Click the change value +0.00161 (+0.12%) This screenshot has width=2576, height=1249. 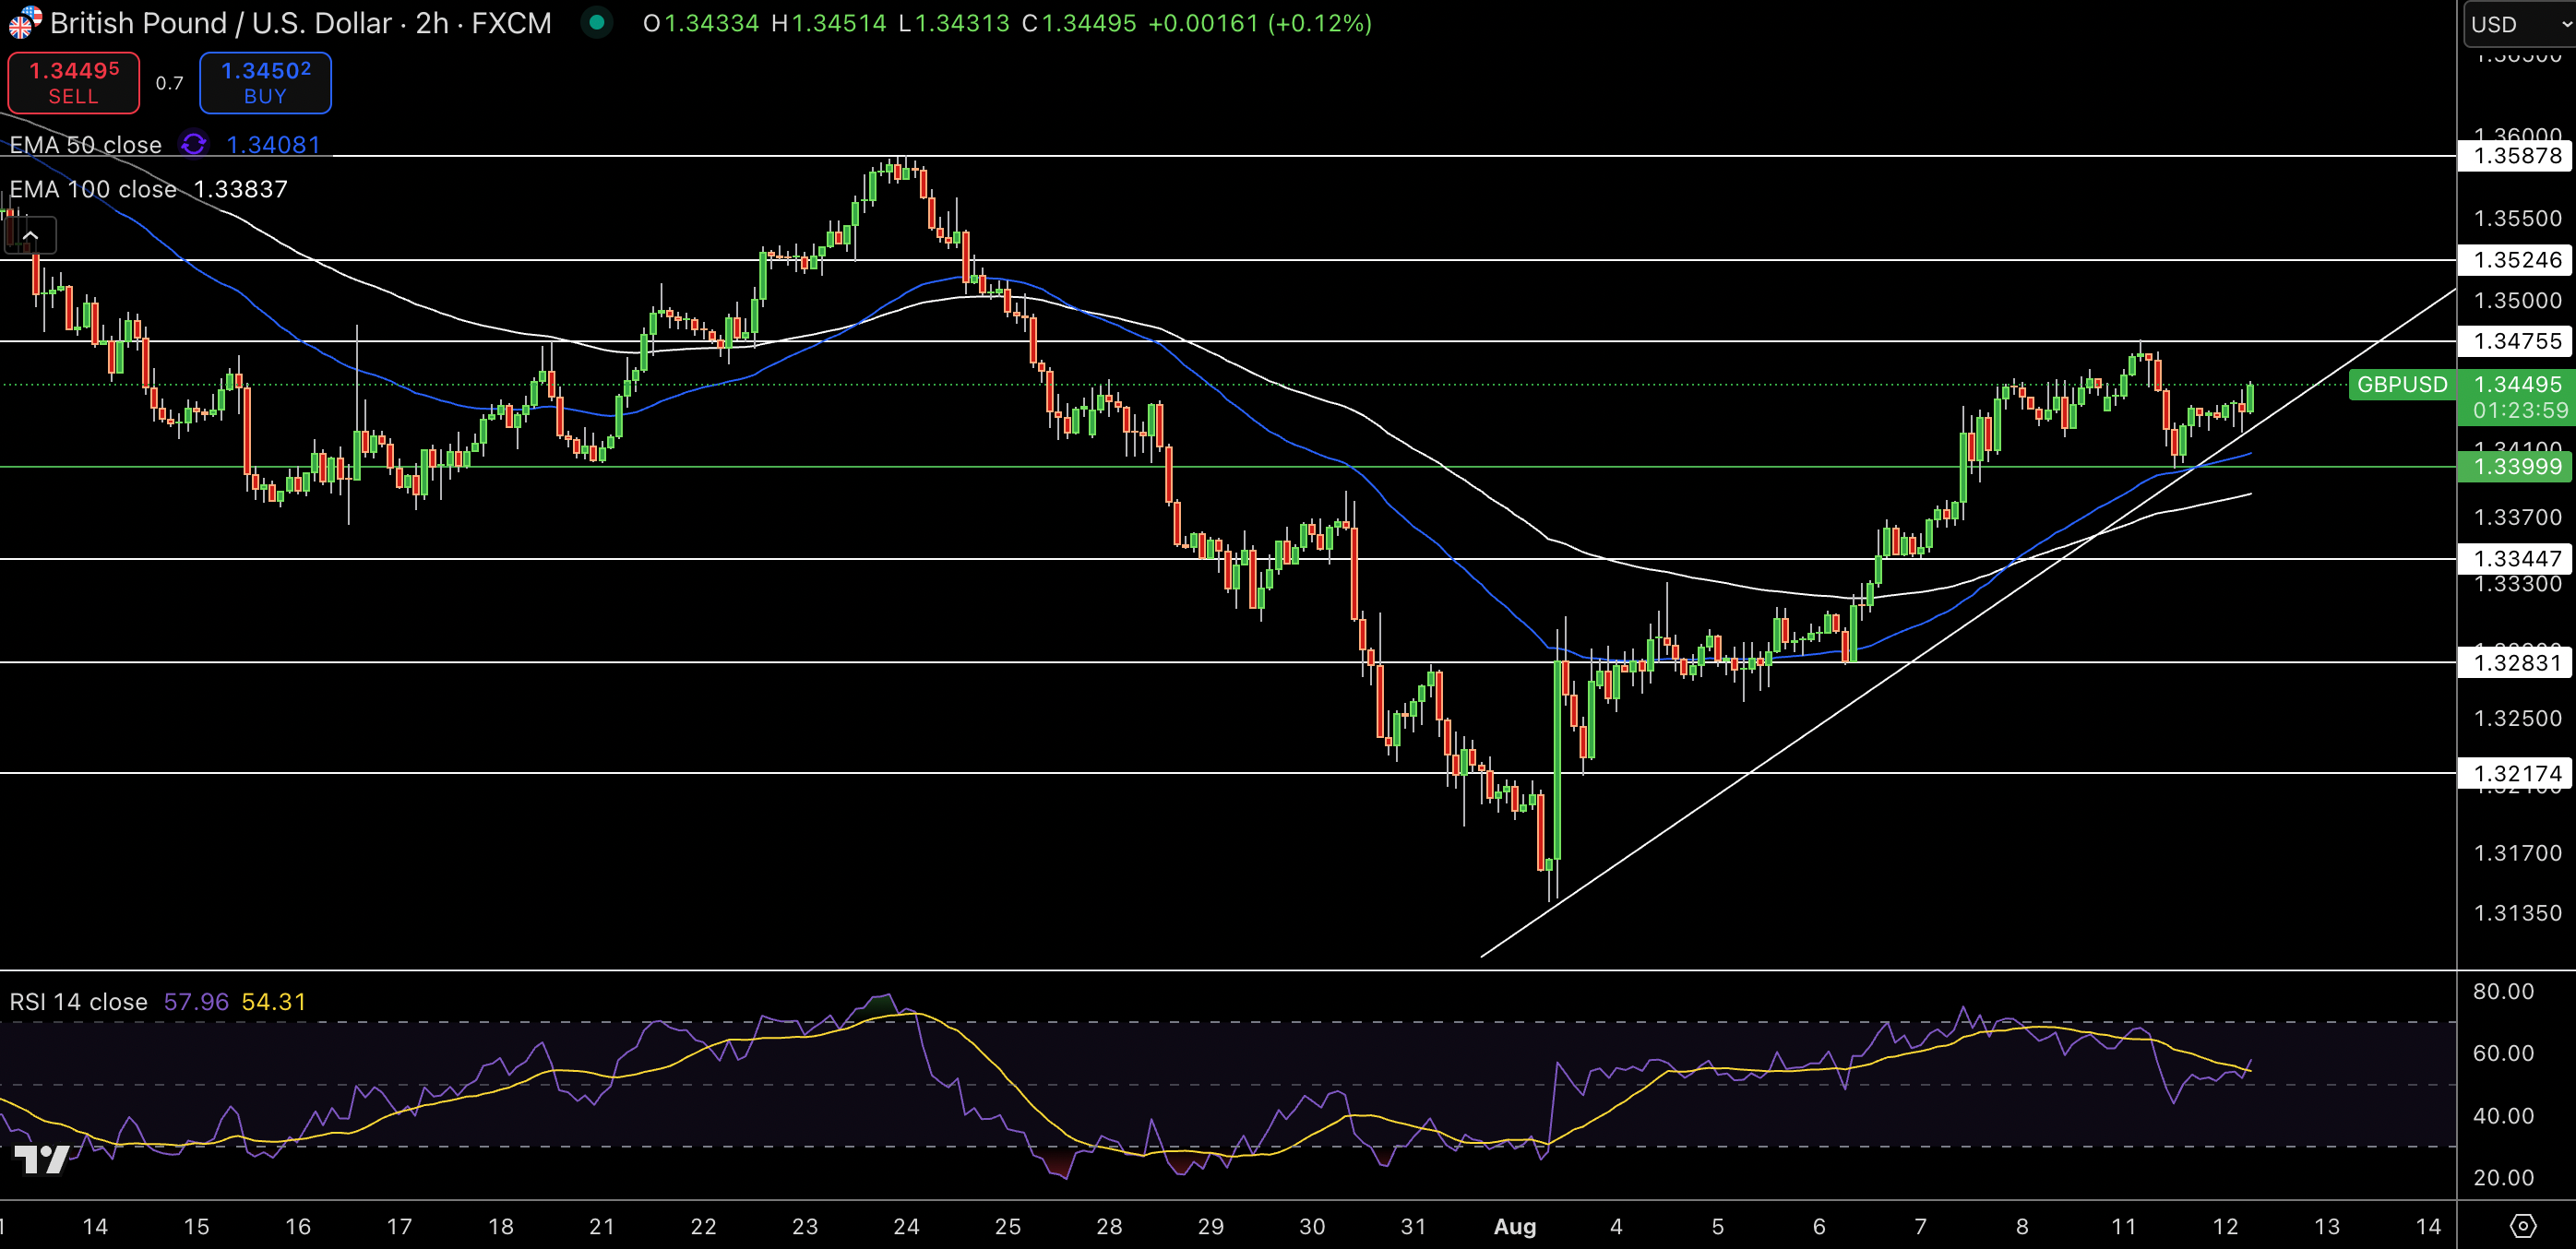click(x=1260, y=23)
